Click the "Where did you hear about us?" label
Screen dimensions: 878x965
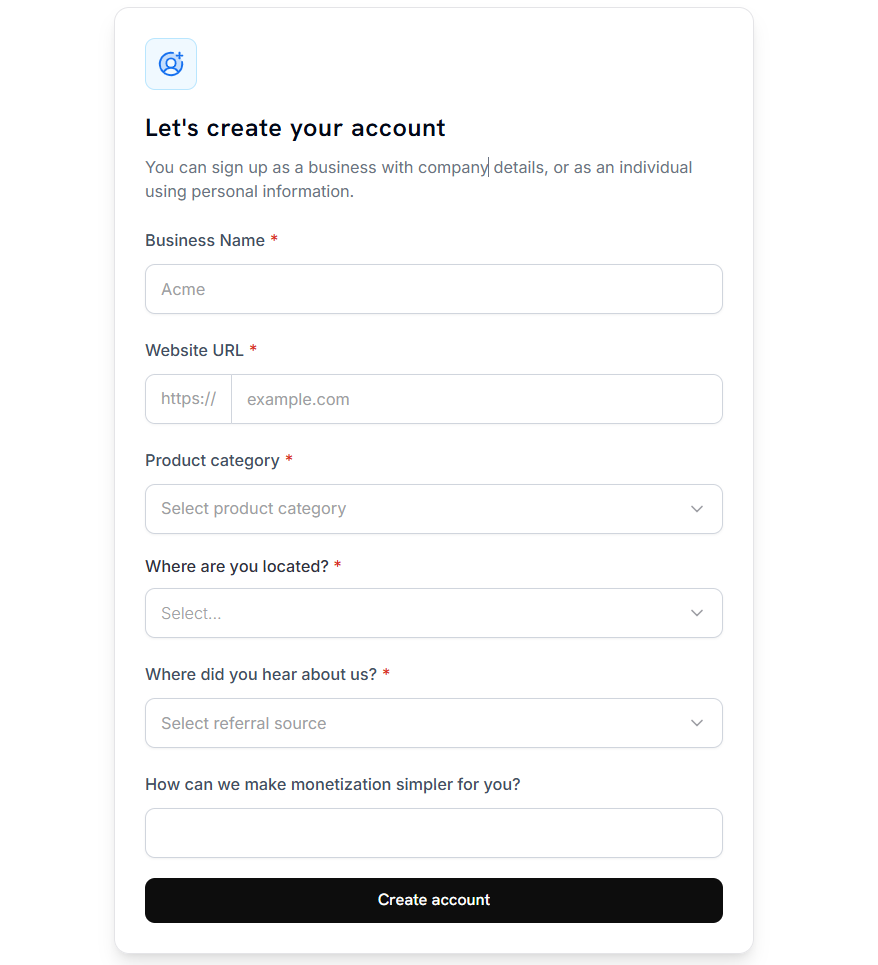(261, 674)
